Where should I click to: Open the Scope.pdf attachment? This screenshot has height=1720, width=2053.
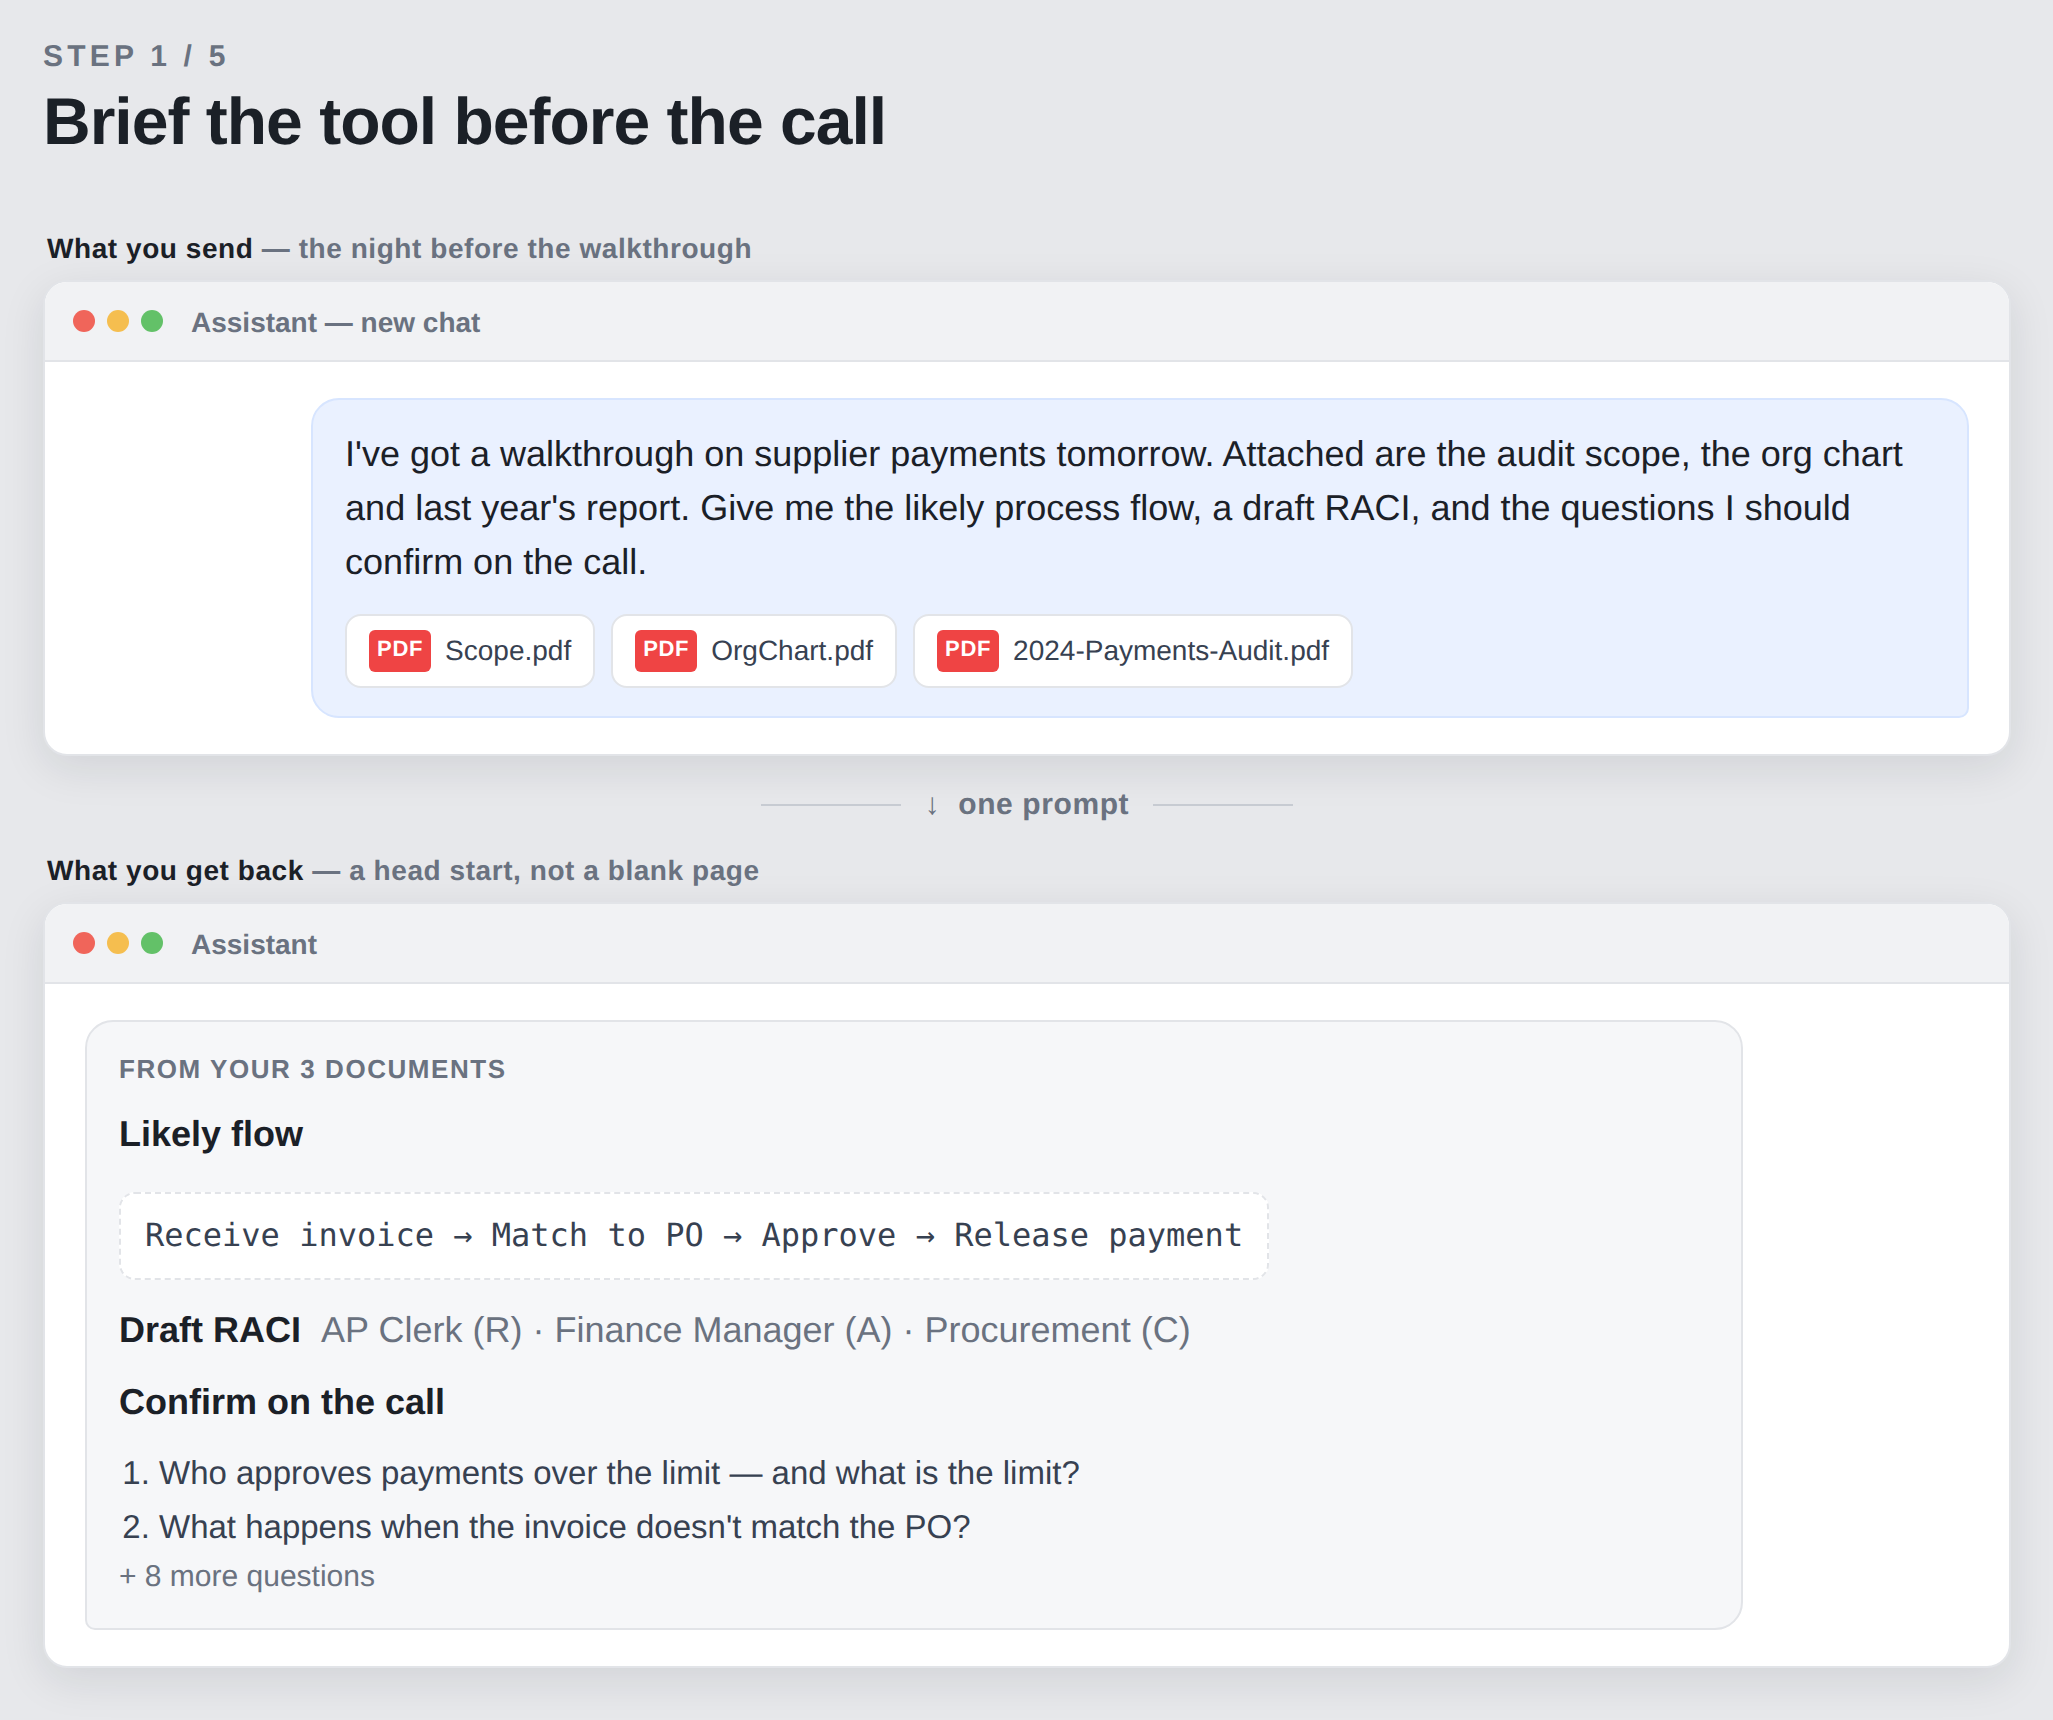pyautogui.click(x=470, y=651)
